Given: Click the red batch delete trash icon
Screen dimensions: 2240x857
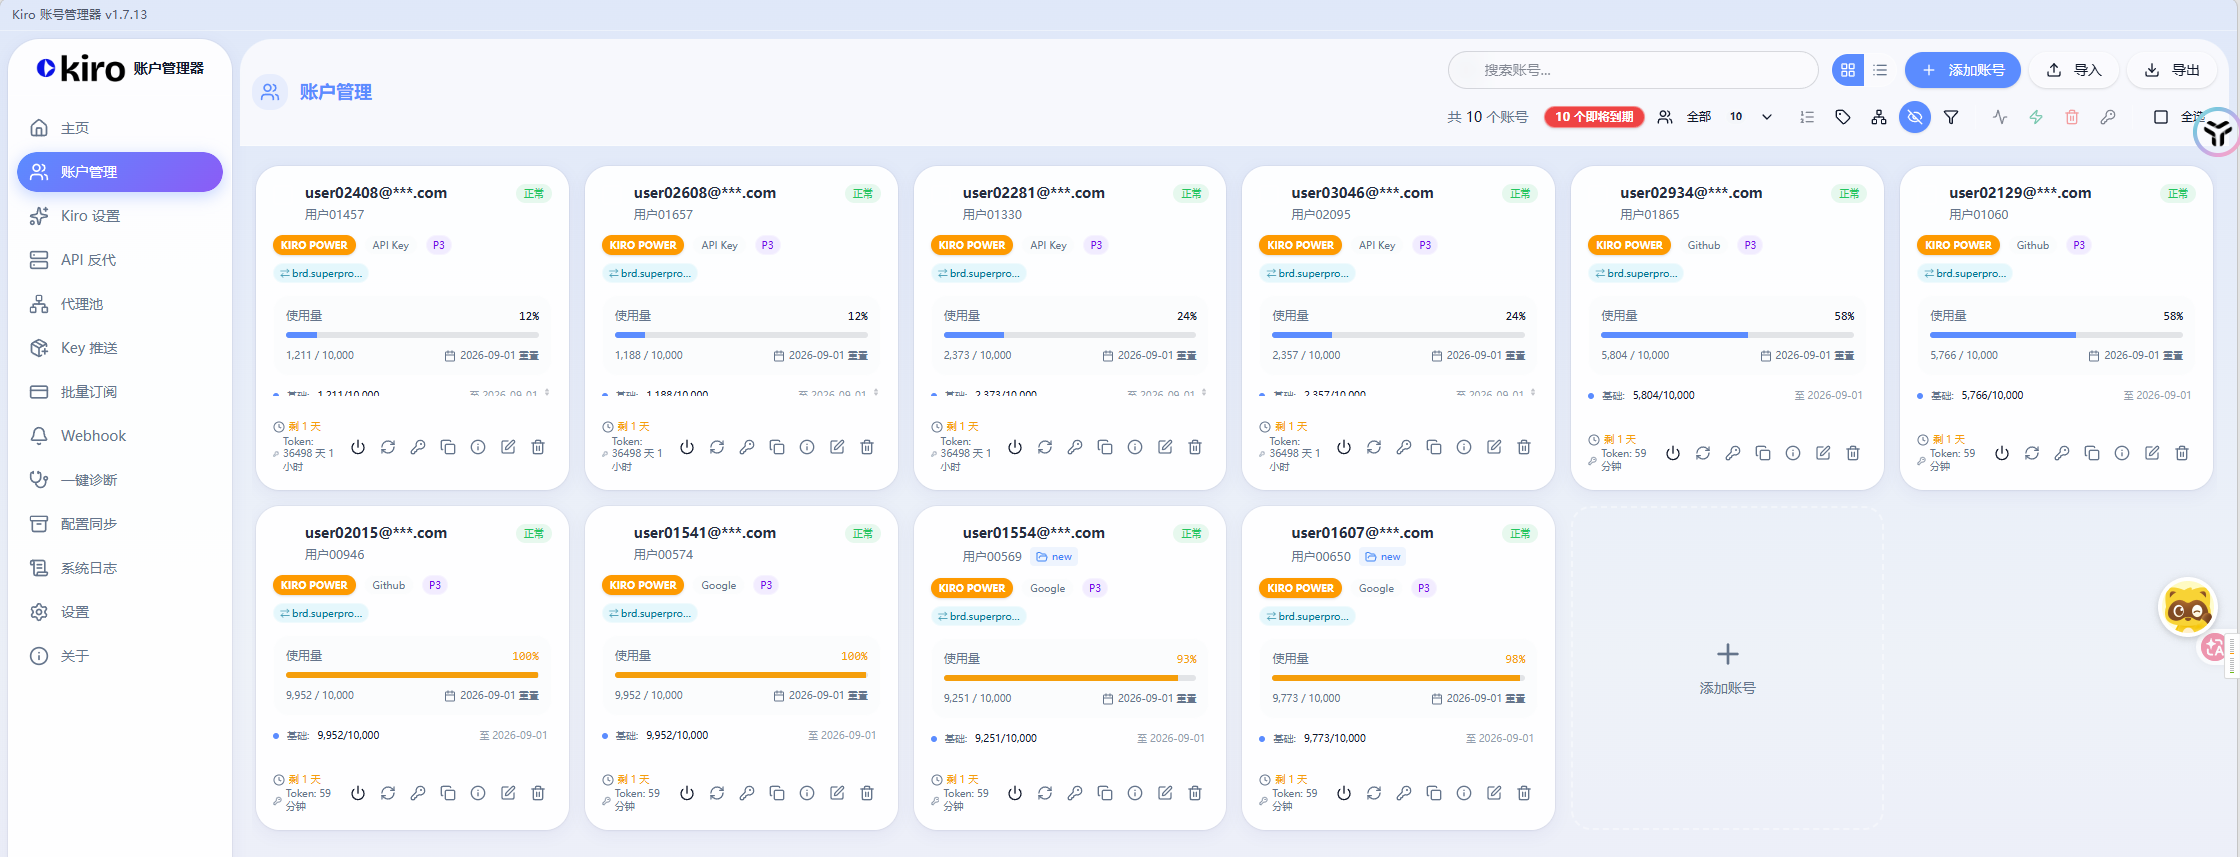Looking at the screenshot, I should click(2071, 117).
